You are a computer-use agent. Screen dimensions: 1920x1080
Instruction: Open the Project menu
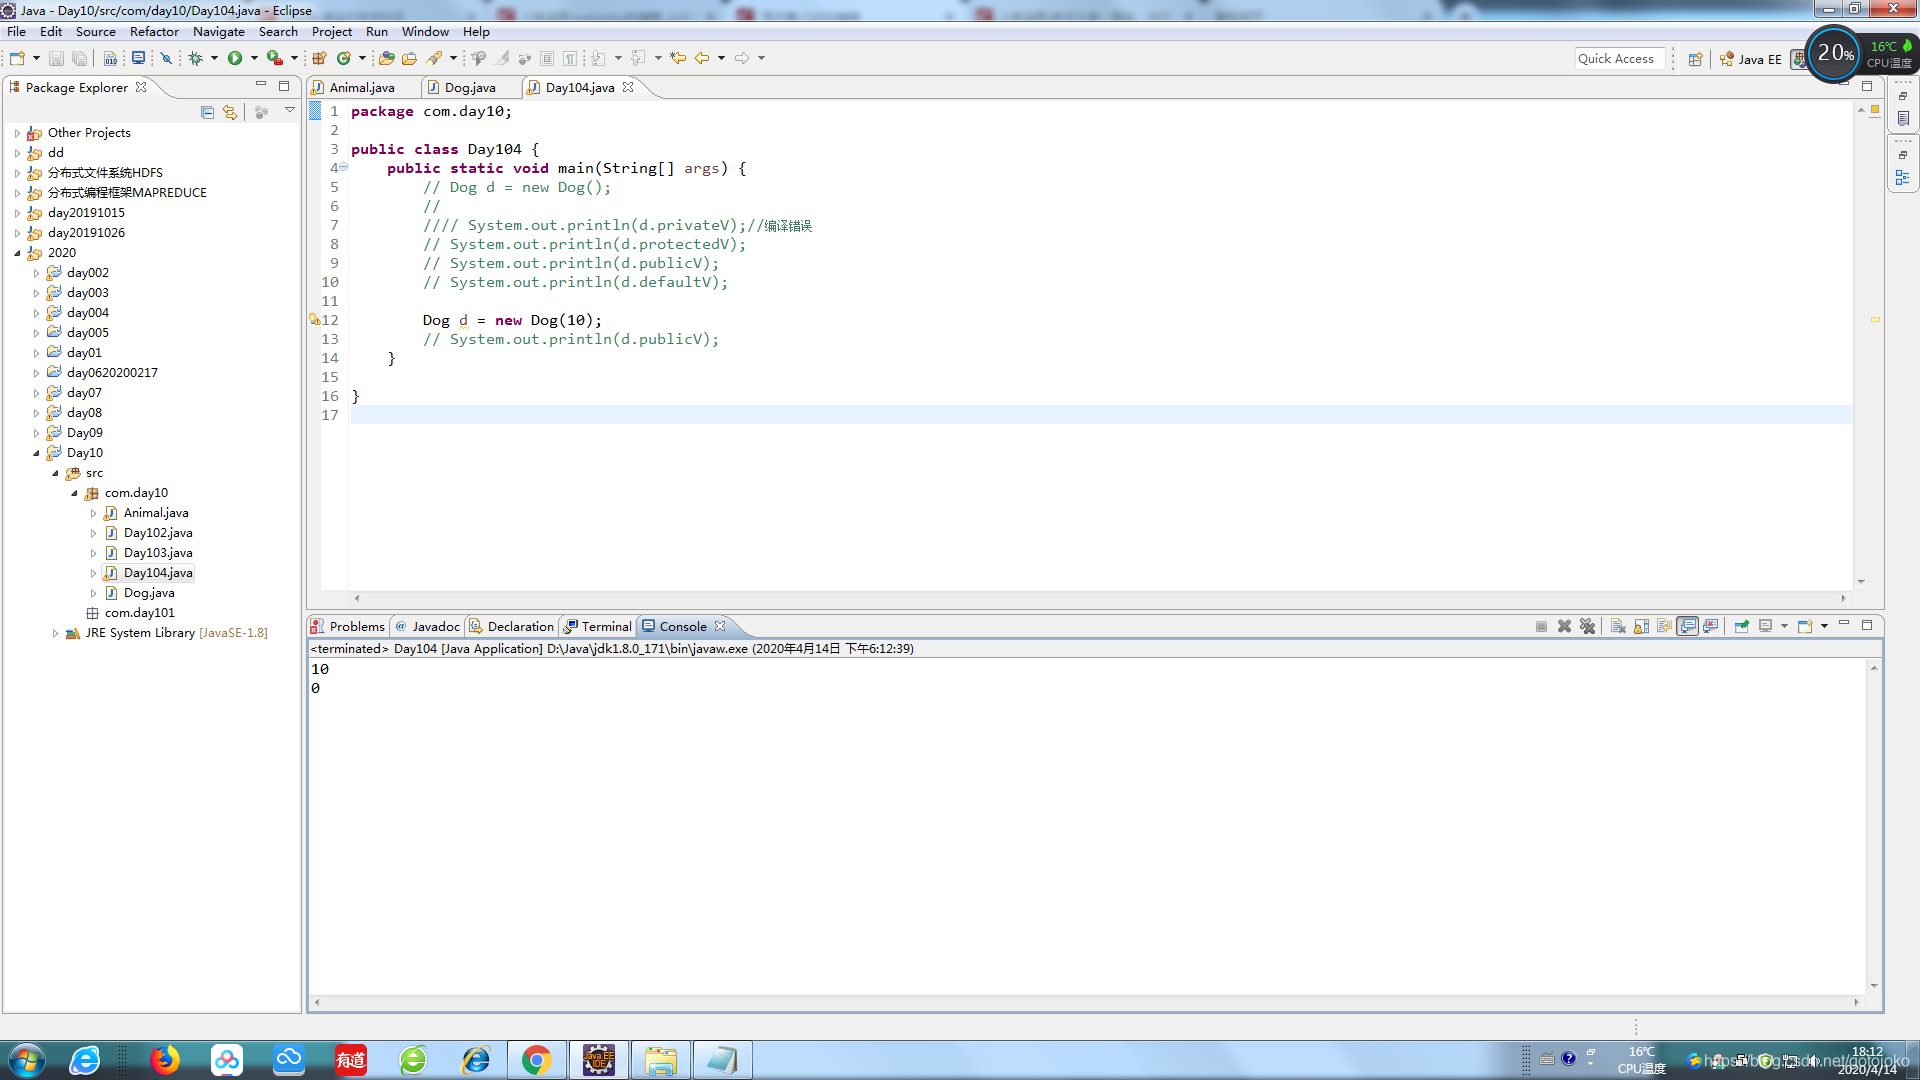pos(332,31)
